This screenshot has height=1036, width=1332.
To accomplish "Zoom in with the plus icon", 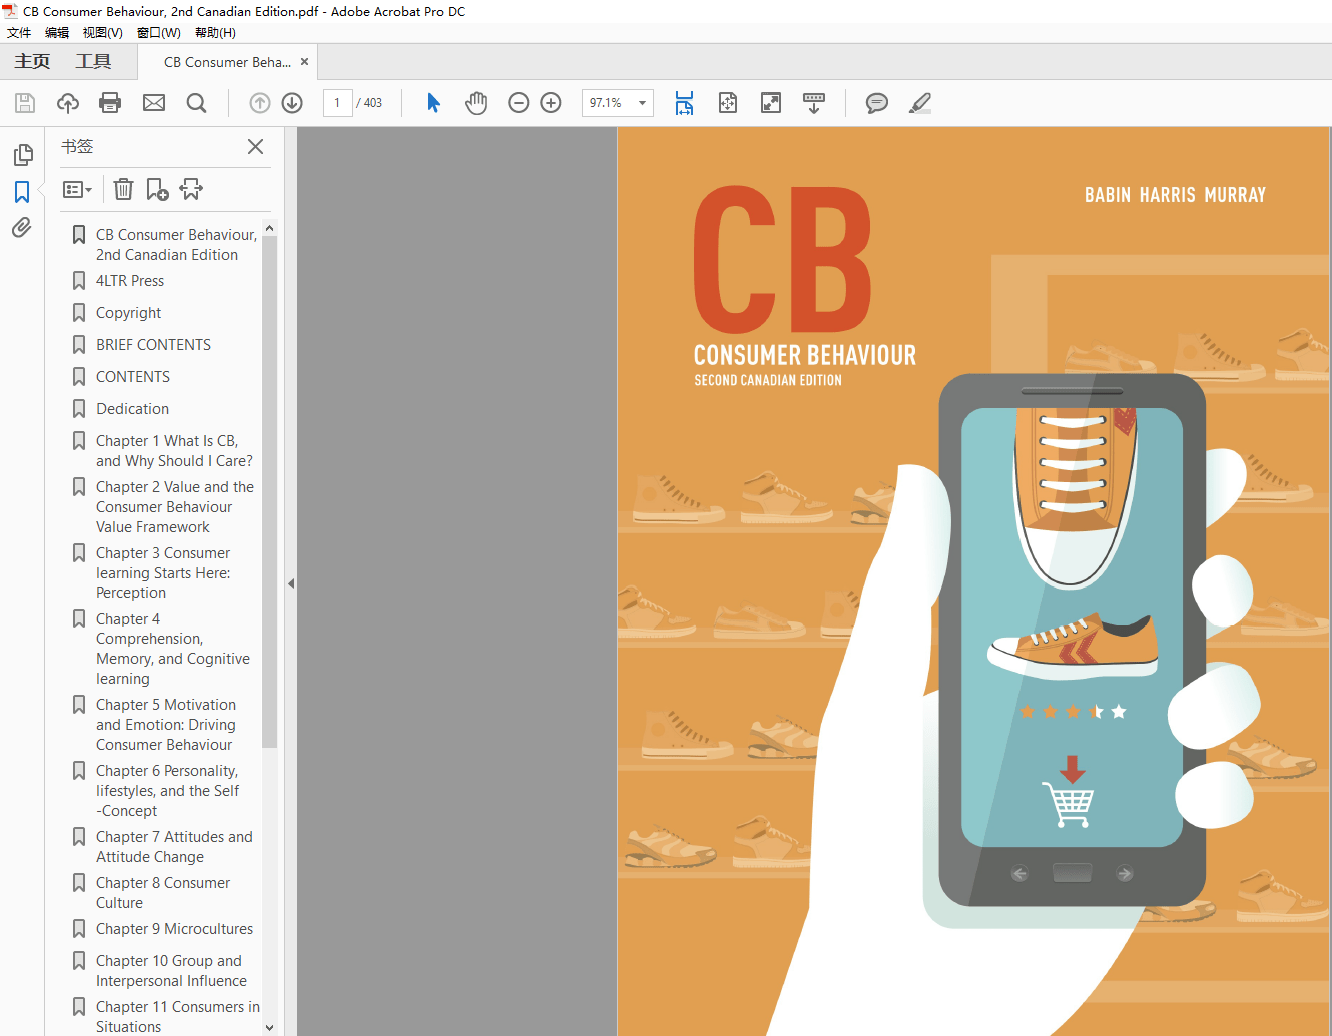I will 551,103.
